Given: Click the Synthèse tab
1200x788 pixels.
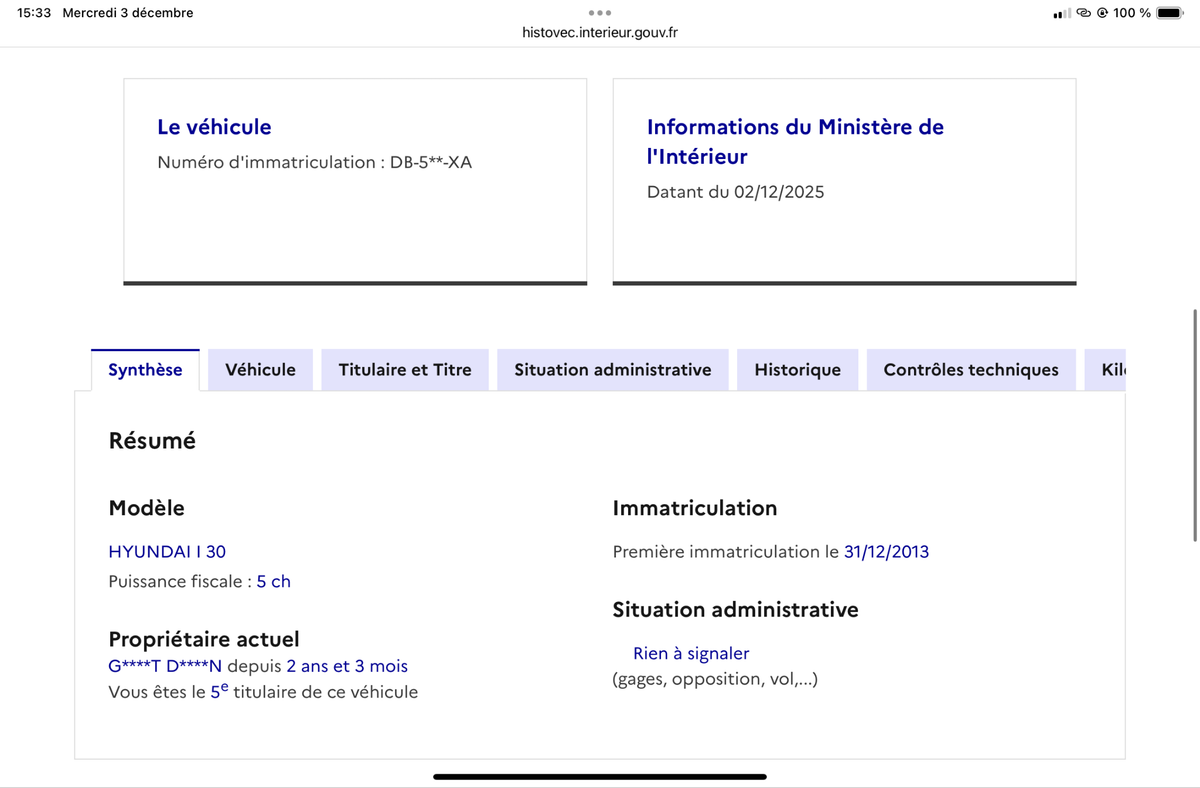Looking at the screenshot, I should click(145, 370).
